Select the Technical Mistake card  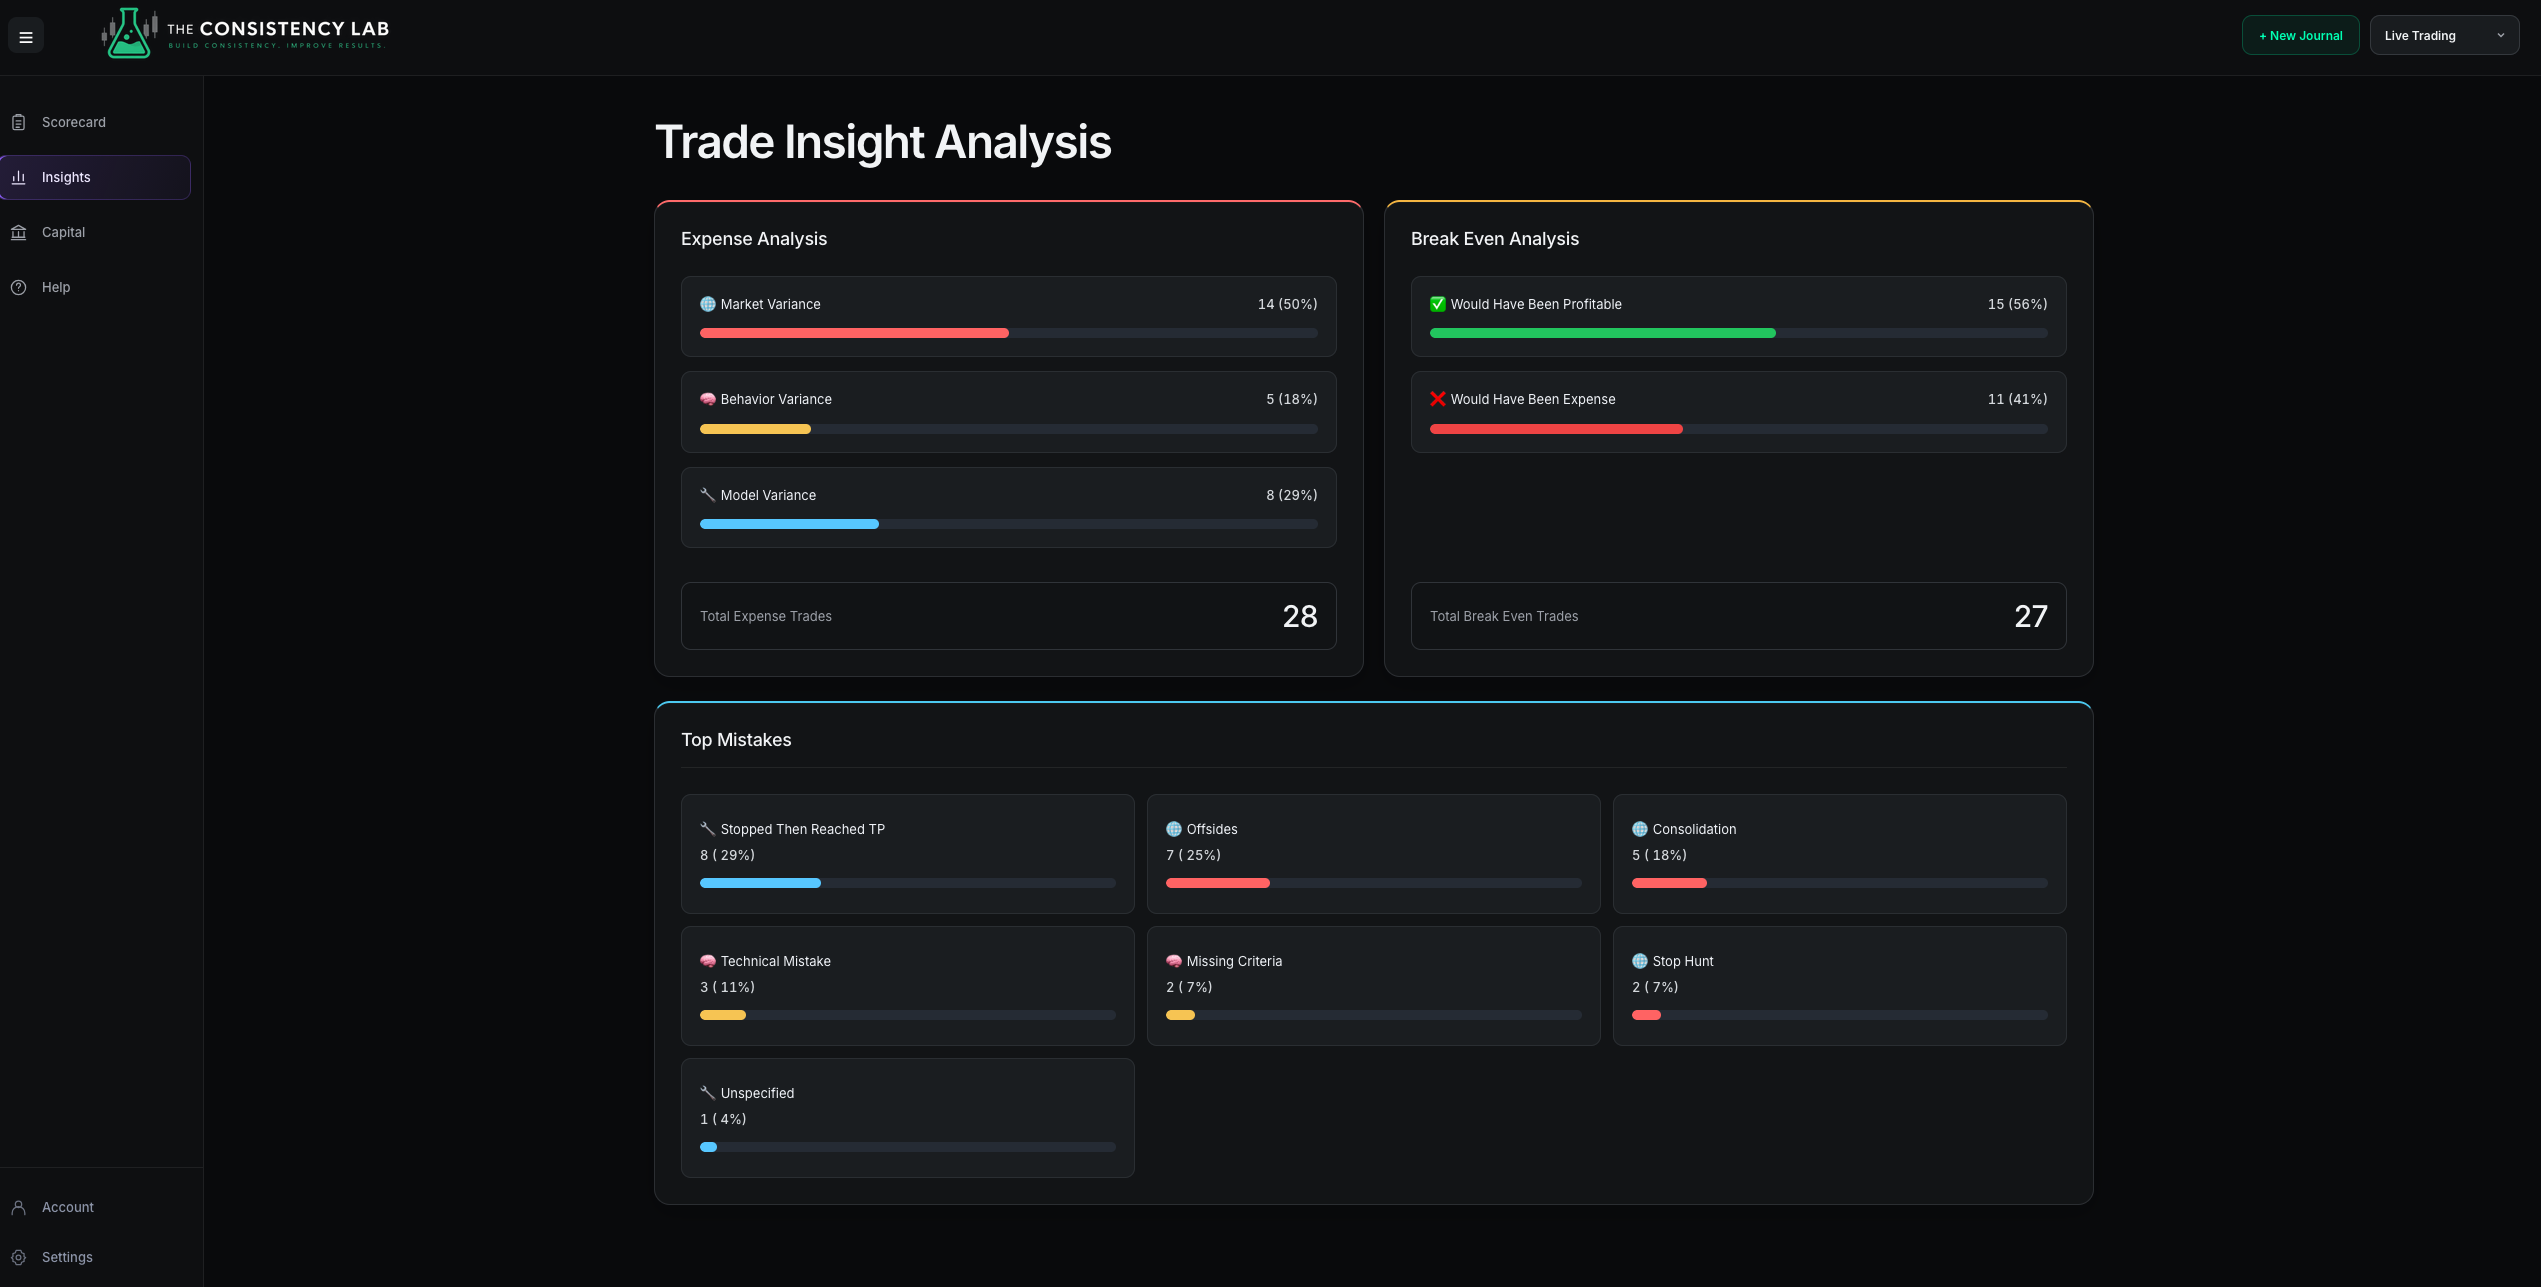(907, 986)
